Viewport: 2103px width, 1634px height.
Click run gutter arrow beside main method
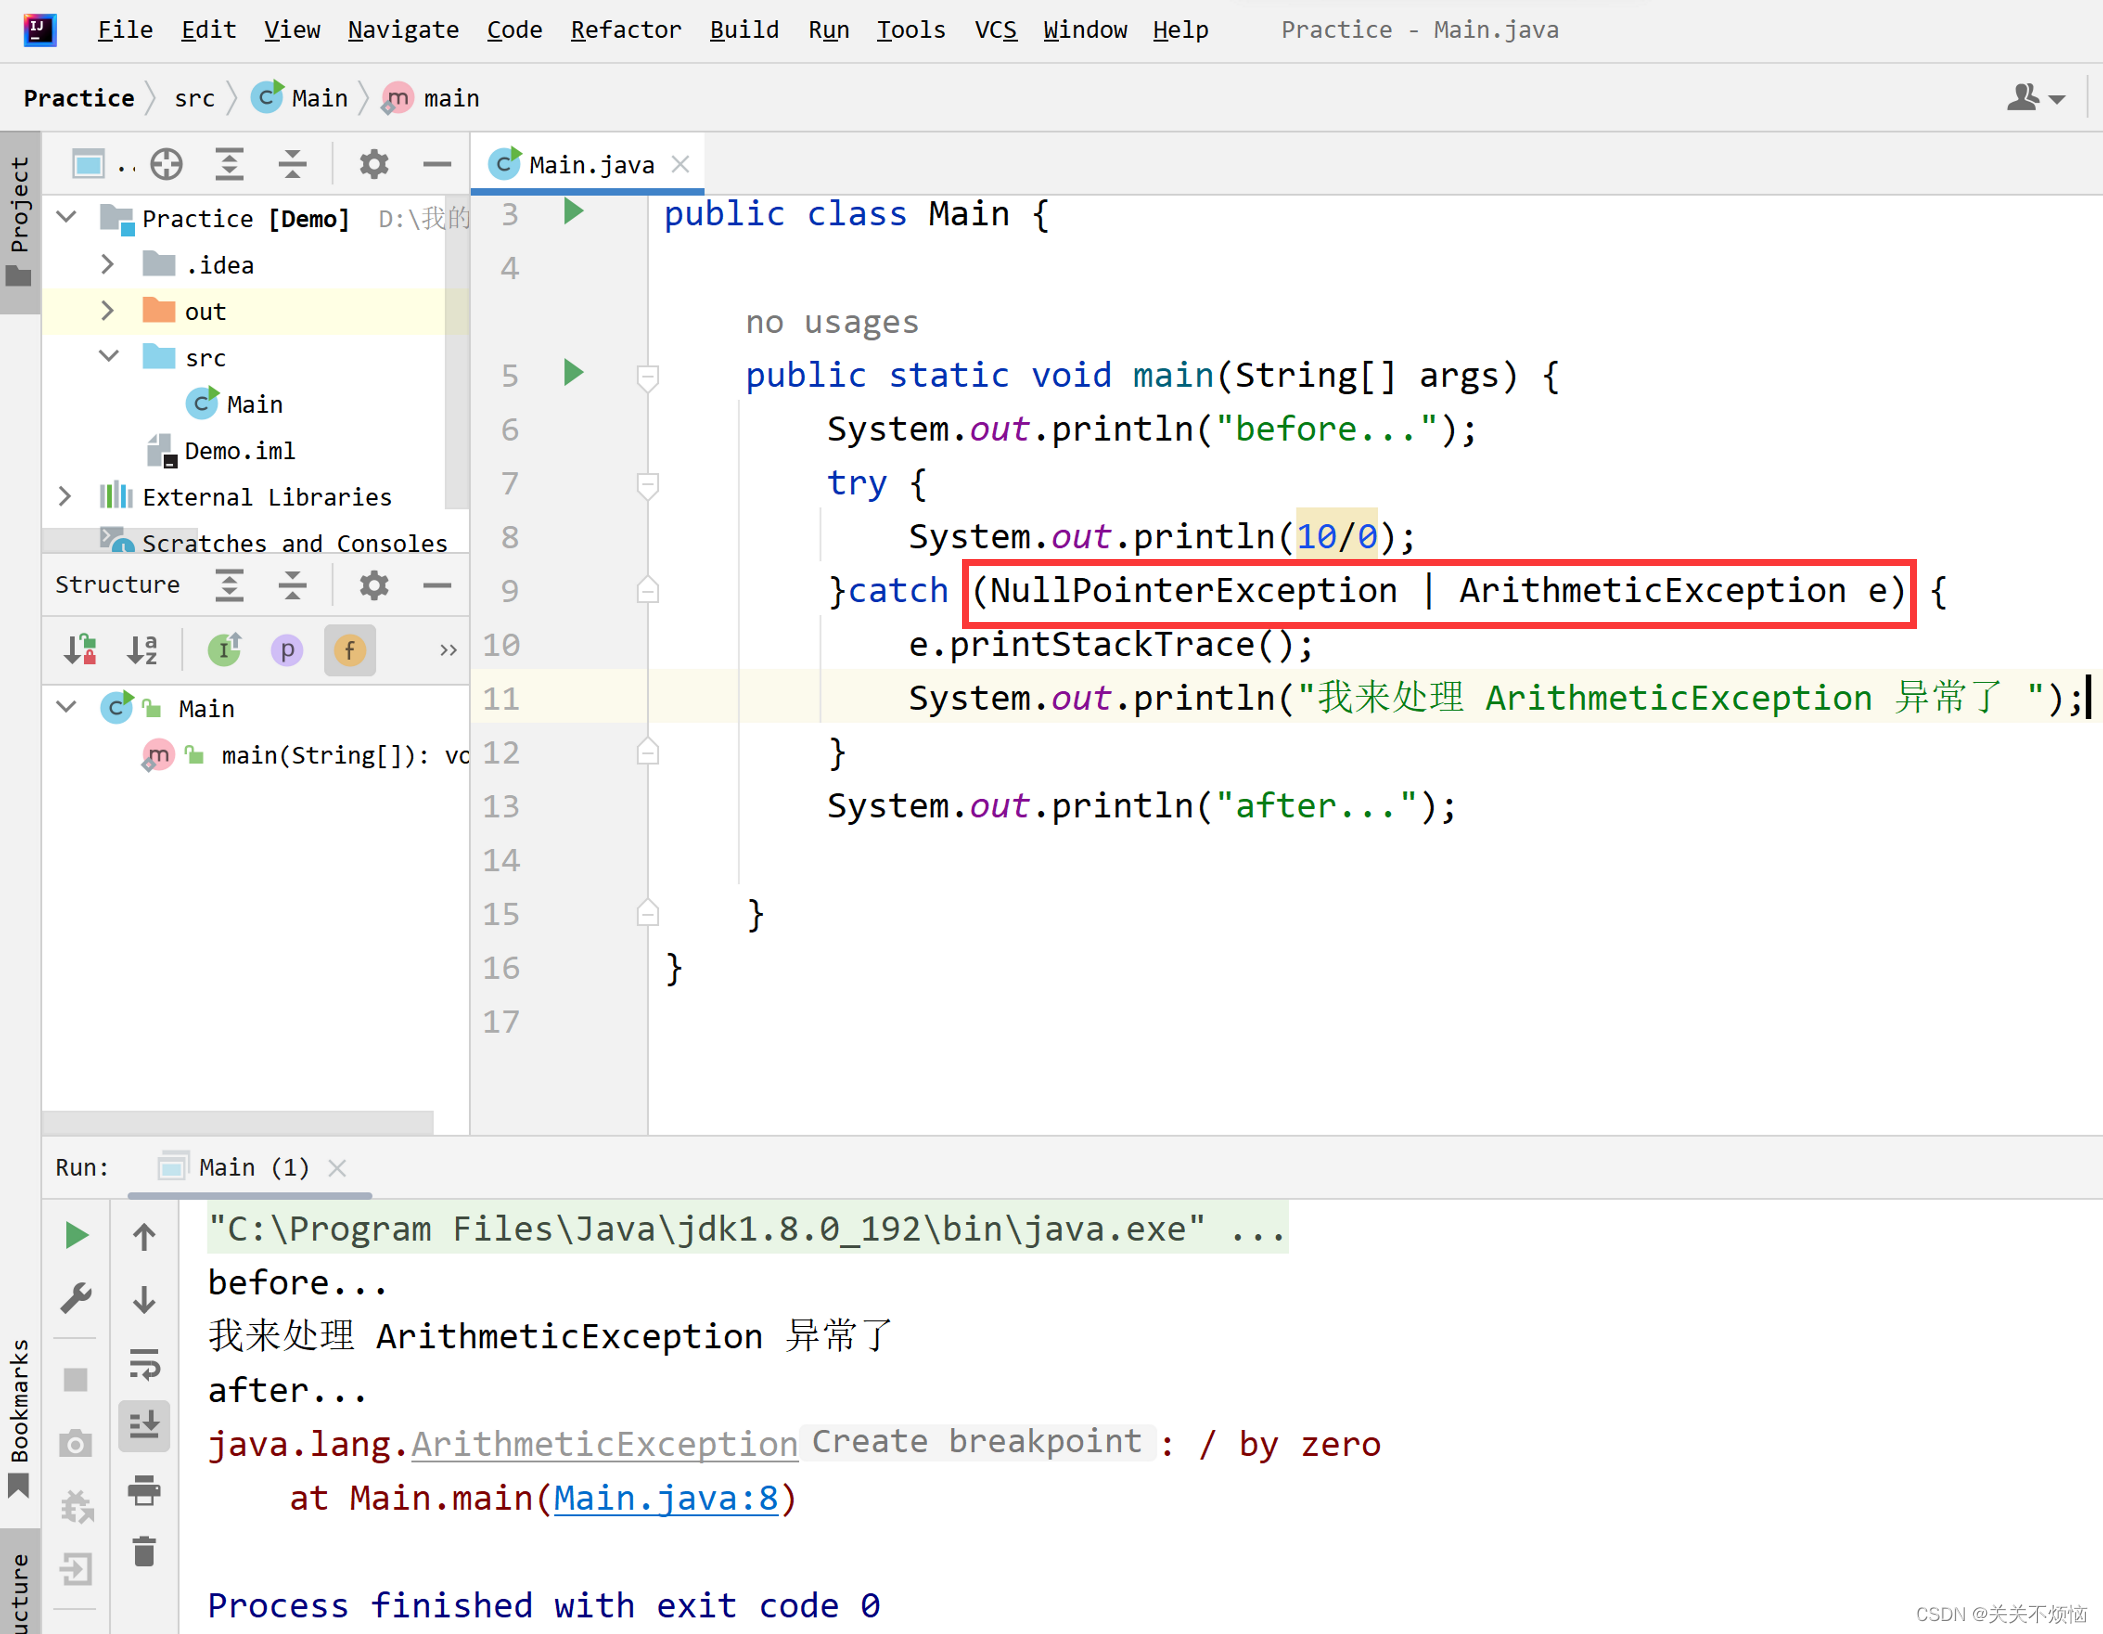[573, 374]
